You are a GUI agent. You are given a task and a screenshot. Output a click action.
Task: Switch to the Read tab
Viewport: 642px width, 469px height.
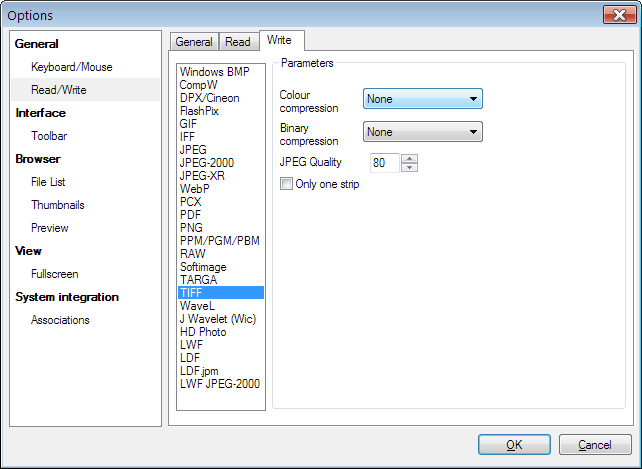(238, 42)
